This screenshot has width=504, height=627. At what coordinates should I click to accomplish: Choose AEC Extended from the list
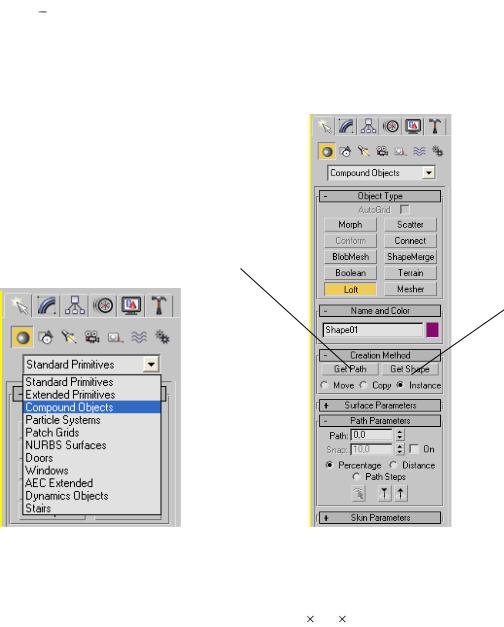pos(92,483)
